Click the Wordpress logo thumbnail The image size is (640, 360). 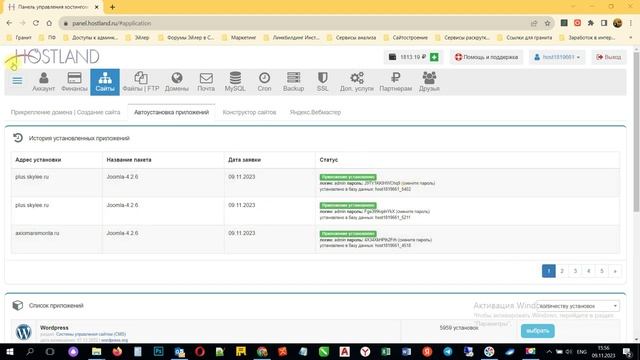point(24,332)
